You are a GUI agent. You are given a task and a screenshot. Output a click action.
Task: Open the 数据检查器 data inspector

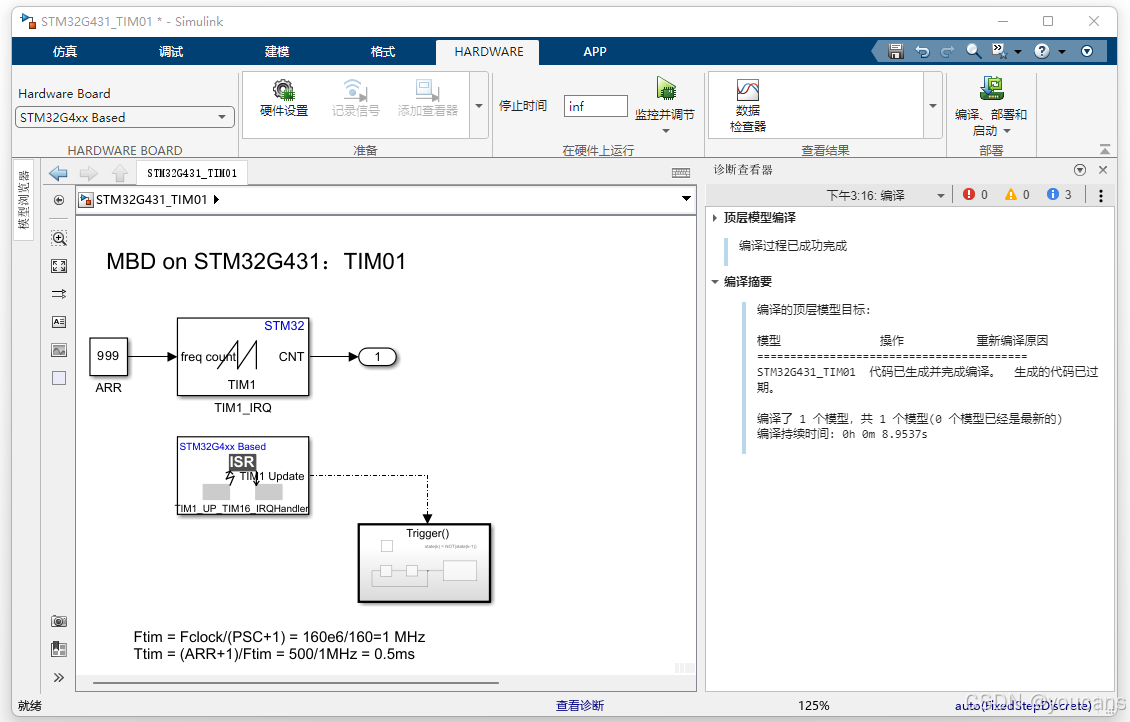tap(747, 105)
